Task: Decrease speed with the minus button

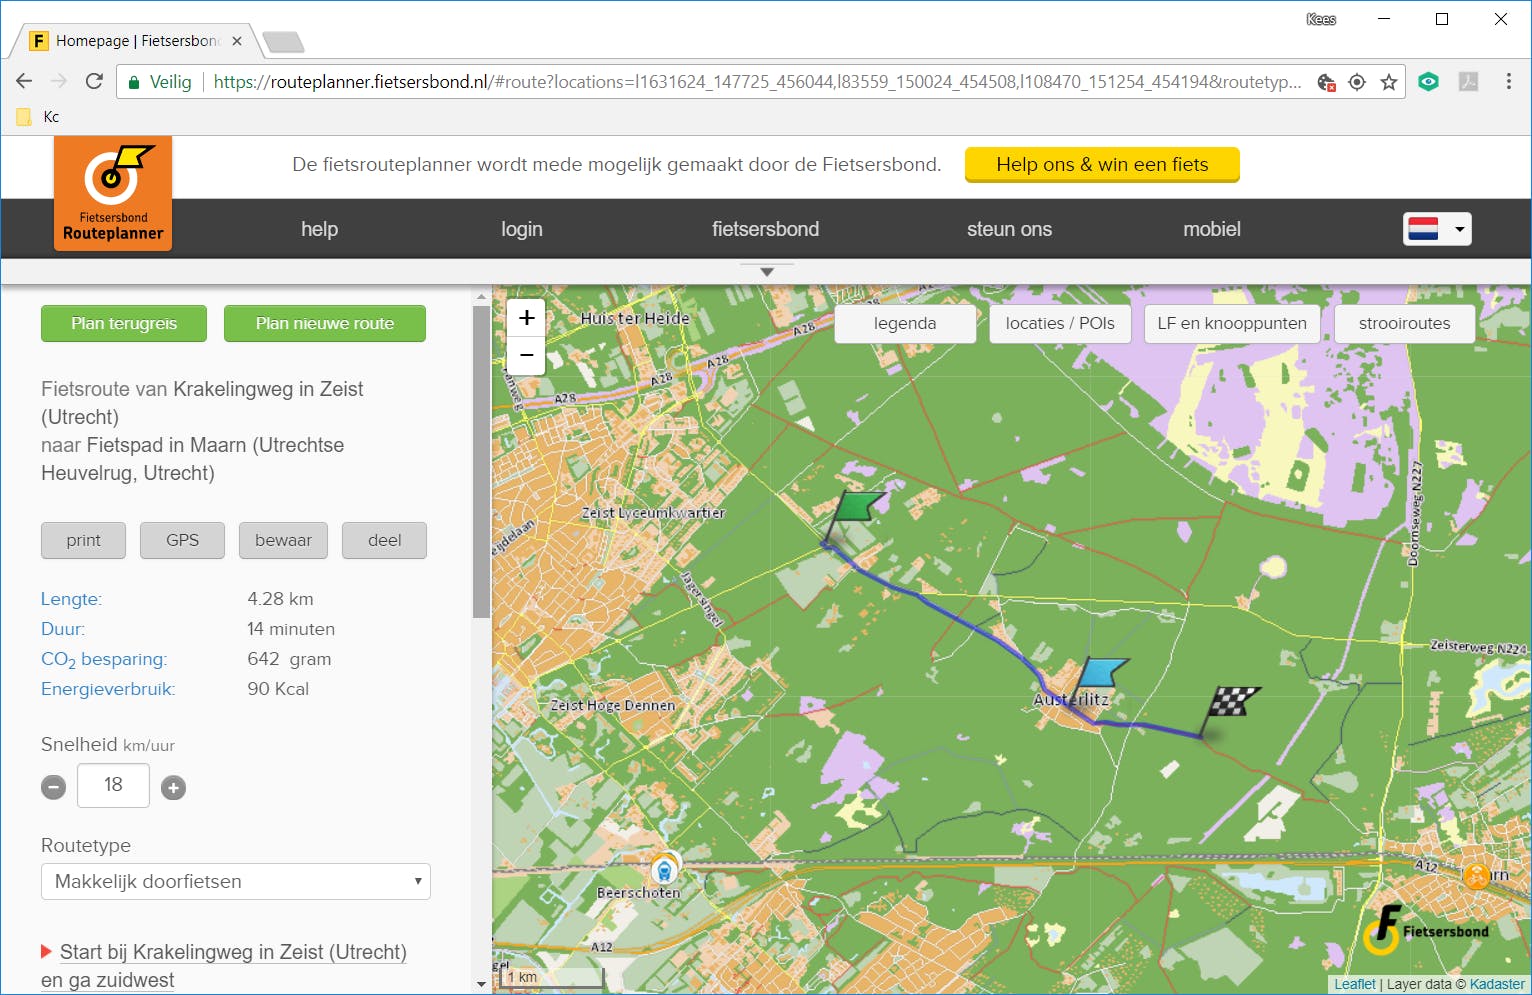Action: [x=54, y=787]
